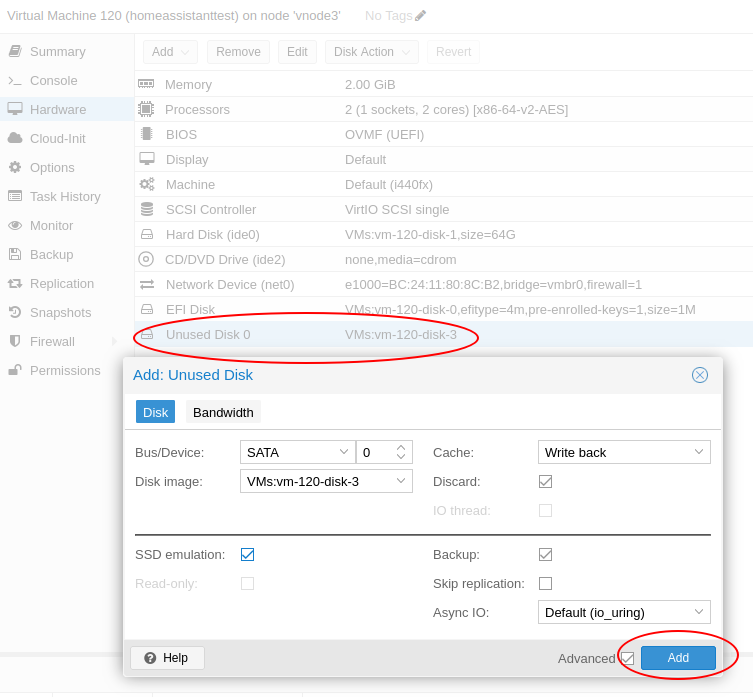Click the Unused Disk 0 drive icon
753x697 pixels.
pyautogui.click(x=146, y=334)
